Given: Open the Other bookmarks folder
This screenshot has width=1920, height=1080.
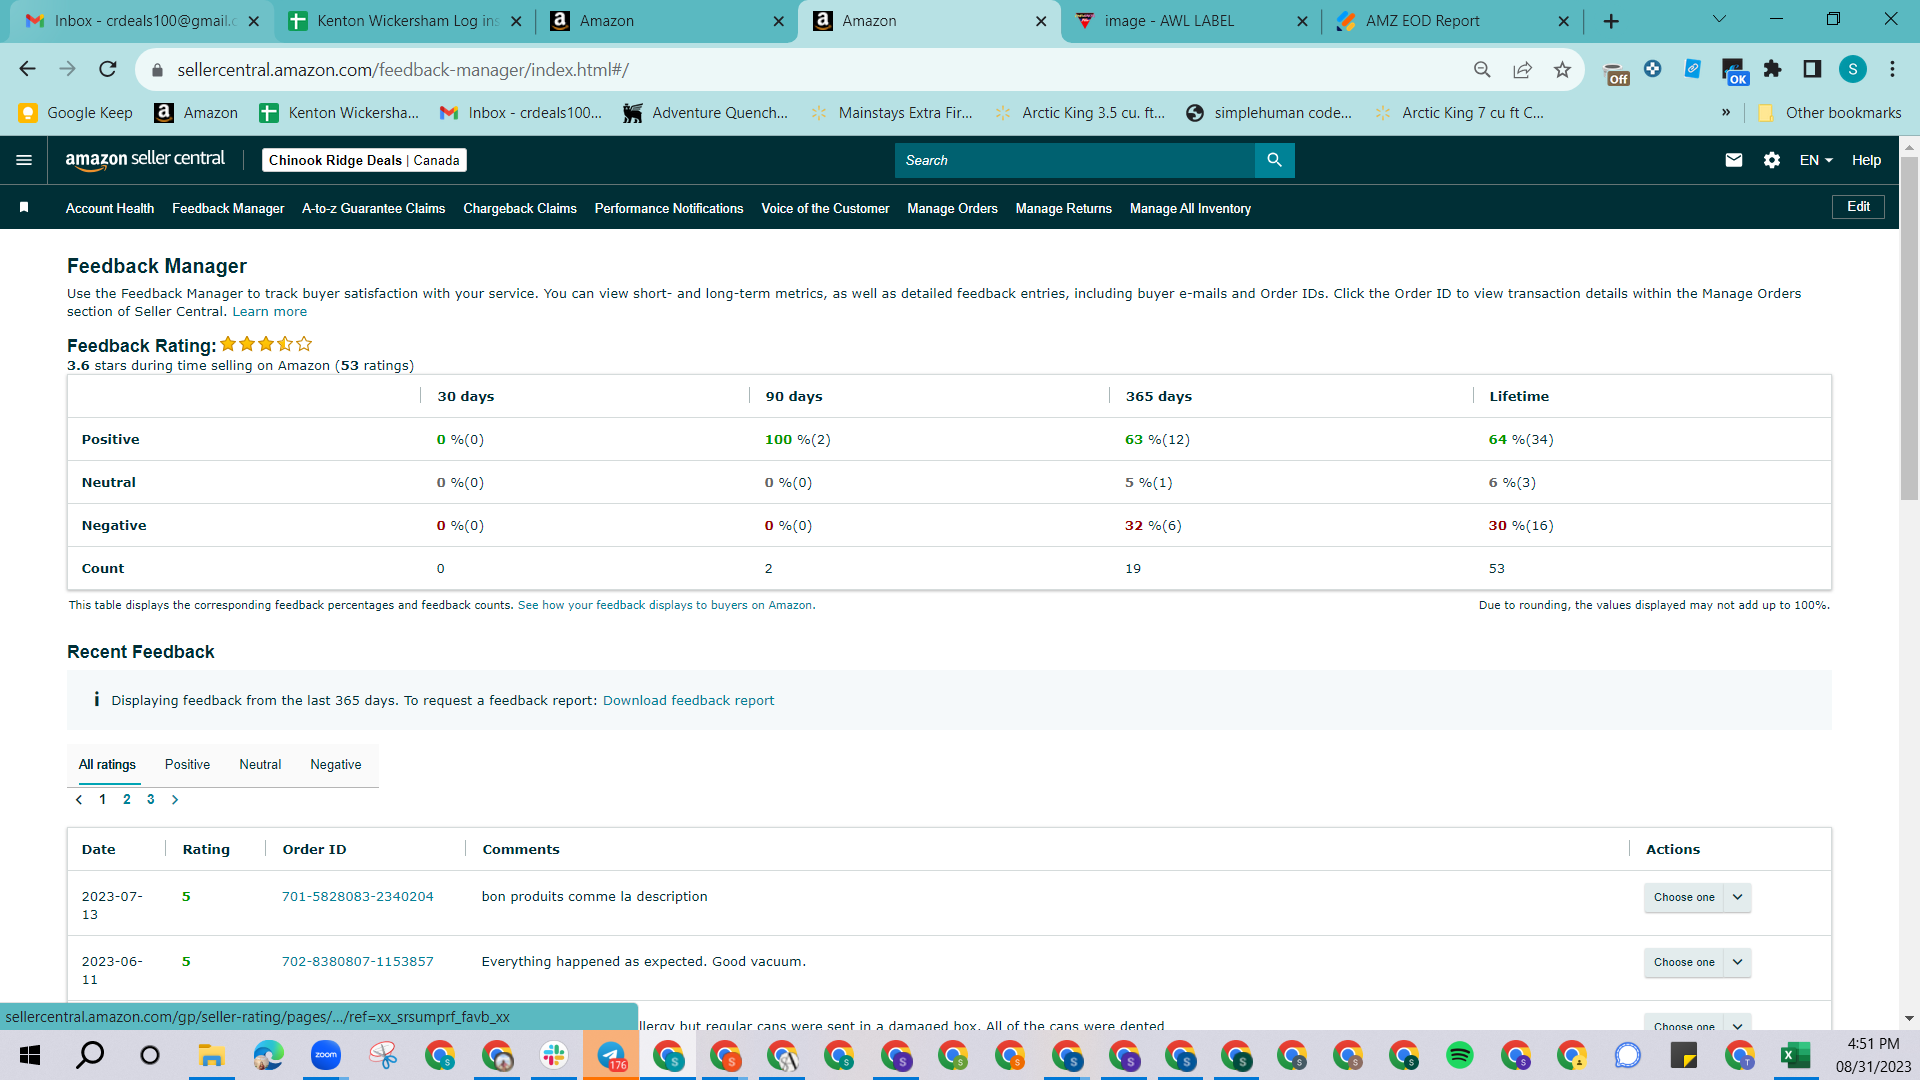Looking at the screenshot, I should coord(1829,113).
